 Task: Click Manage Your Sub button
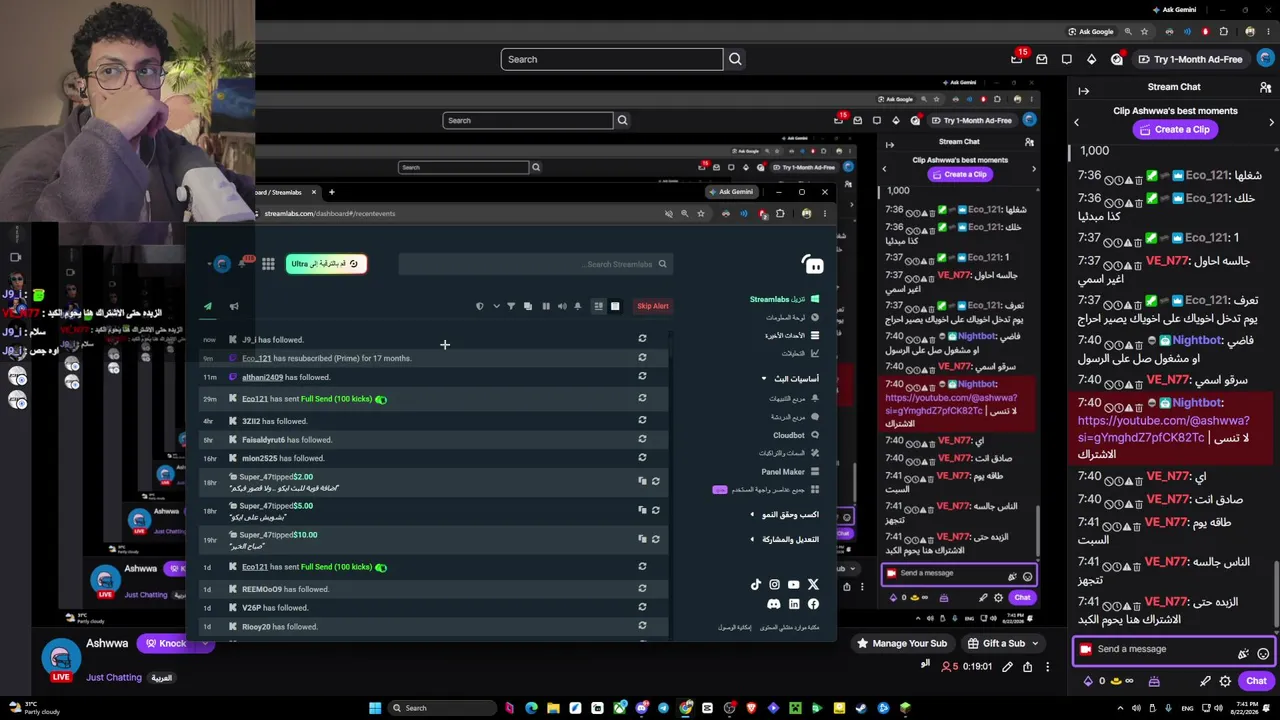pyautogui.click(x=901, y=644)
